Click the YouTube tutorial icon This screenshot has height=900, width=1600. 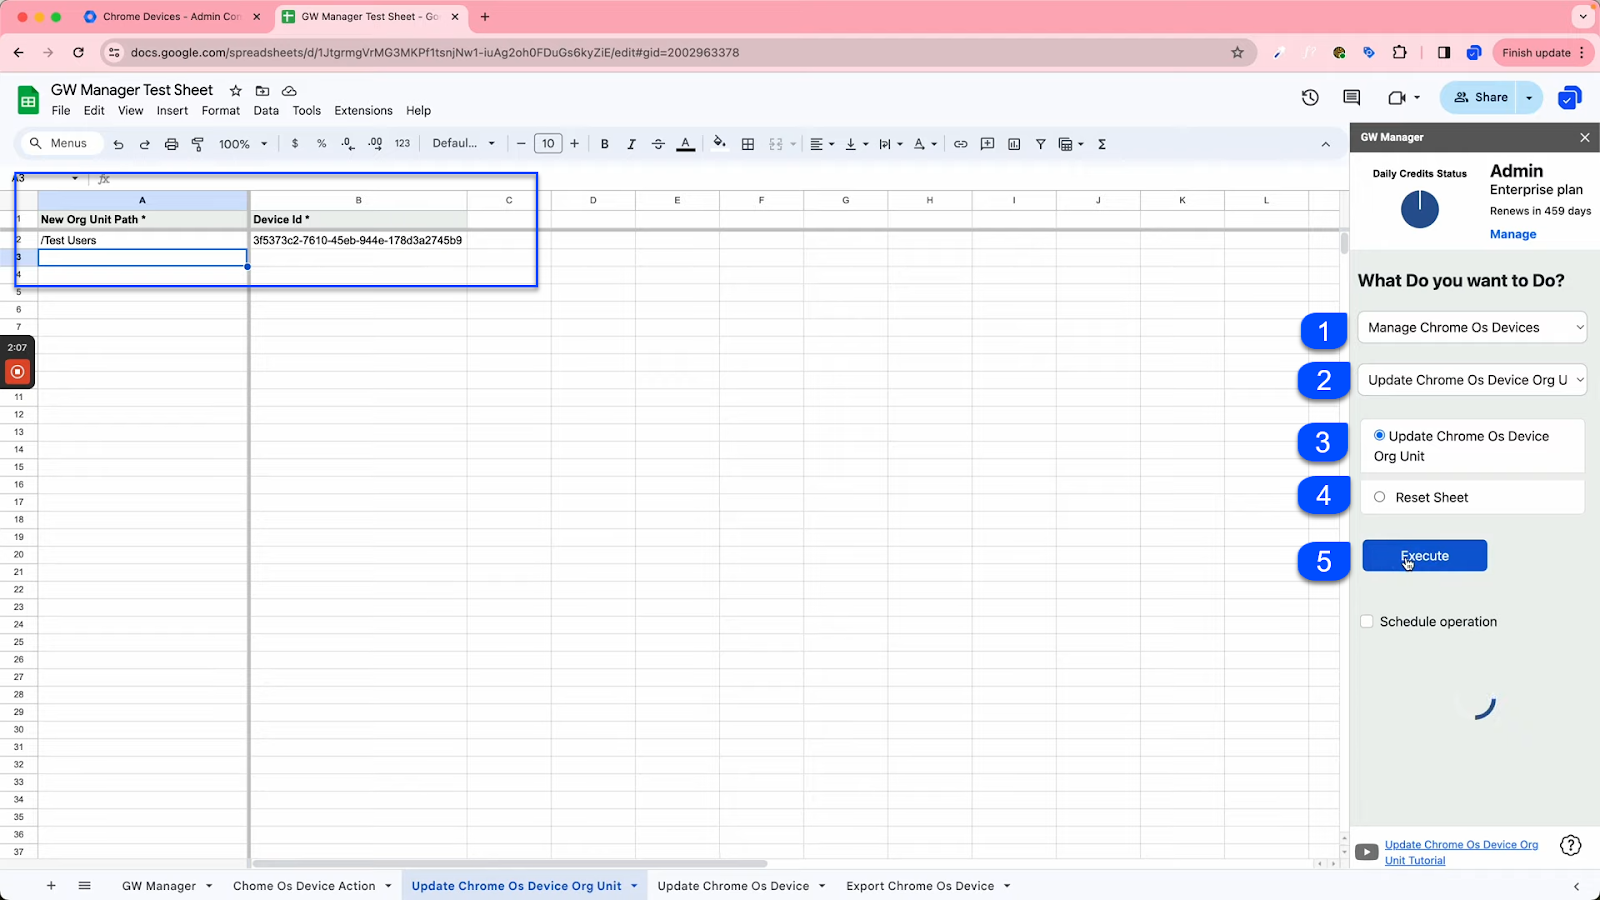coord(1366,853)
